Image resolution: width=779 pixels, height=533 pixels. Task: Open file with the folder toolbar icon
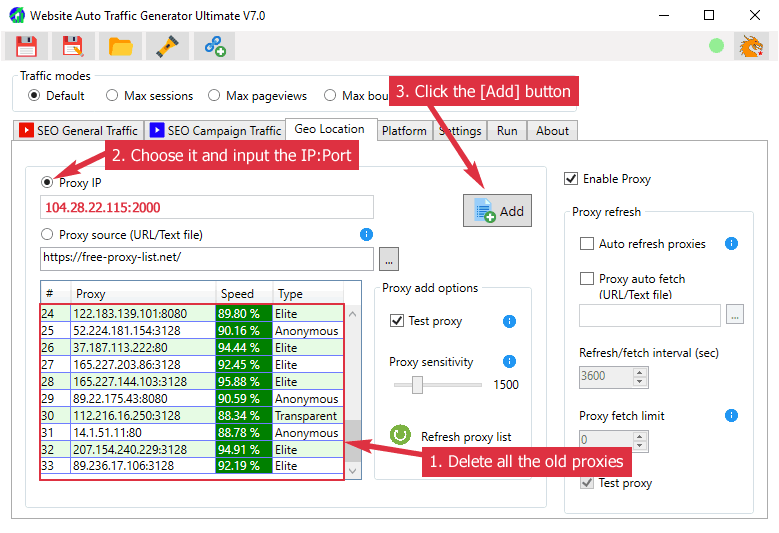(120, 46)
